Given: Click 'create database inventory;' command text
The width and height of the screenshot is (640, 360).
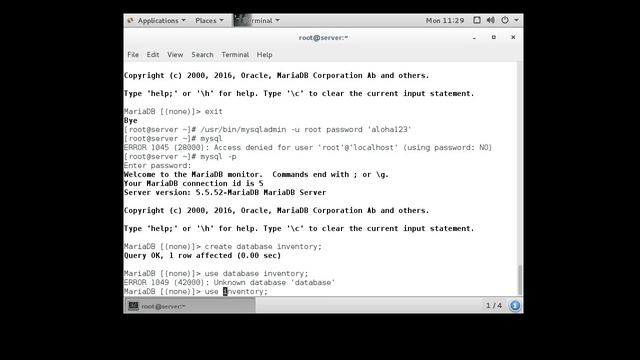Looking at the screenshot, I should point(263,247).
